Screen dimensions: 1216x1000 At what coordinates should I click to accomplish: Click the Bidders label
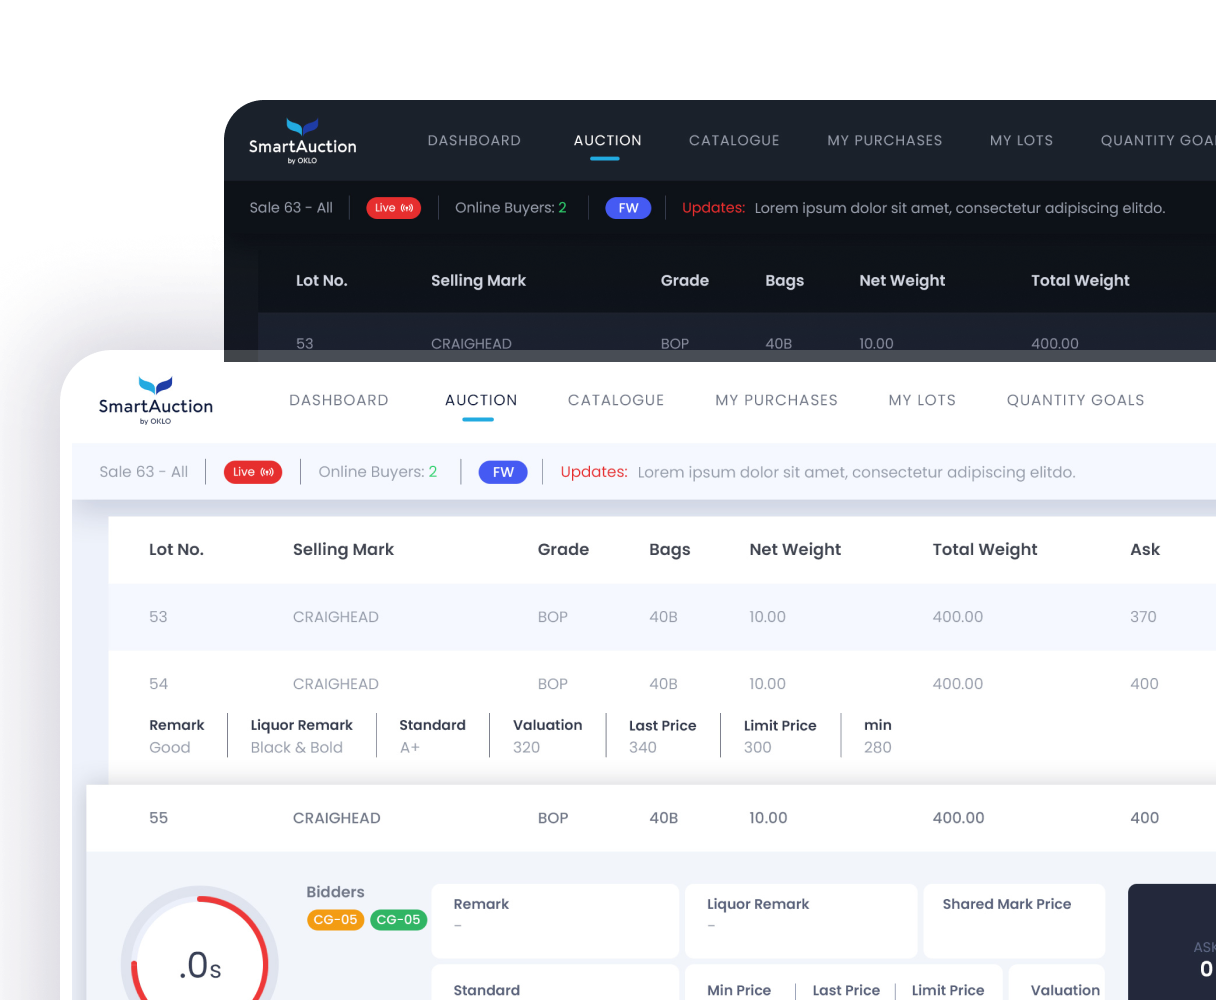click(335, 892)
